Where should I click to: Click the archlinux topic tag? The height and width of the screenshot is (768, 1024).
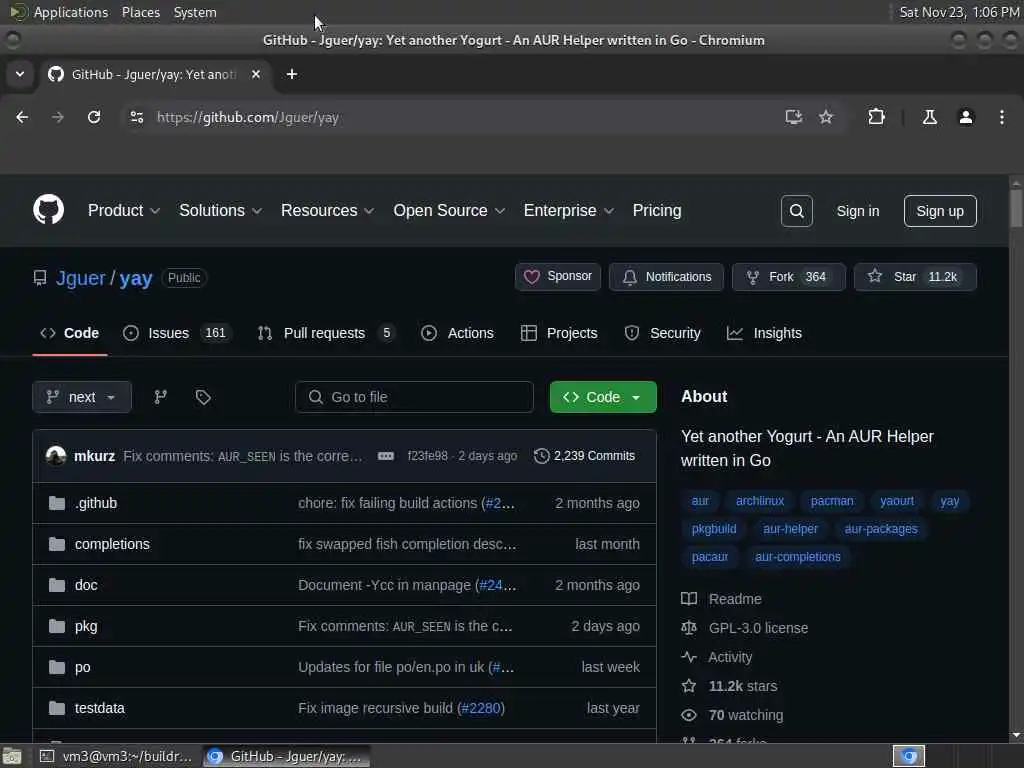pyautogui.click(x=760, y=501)
